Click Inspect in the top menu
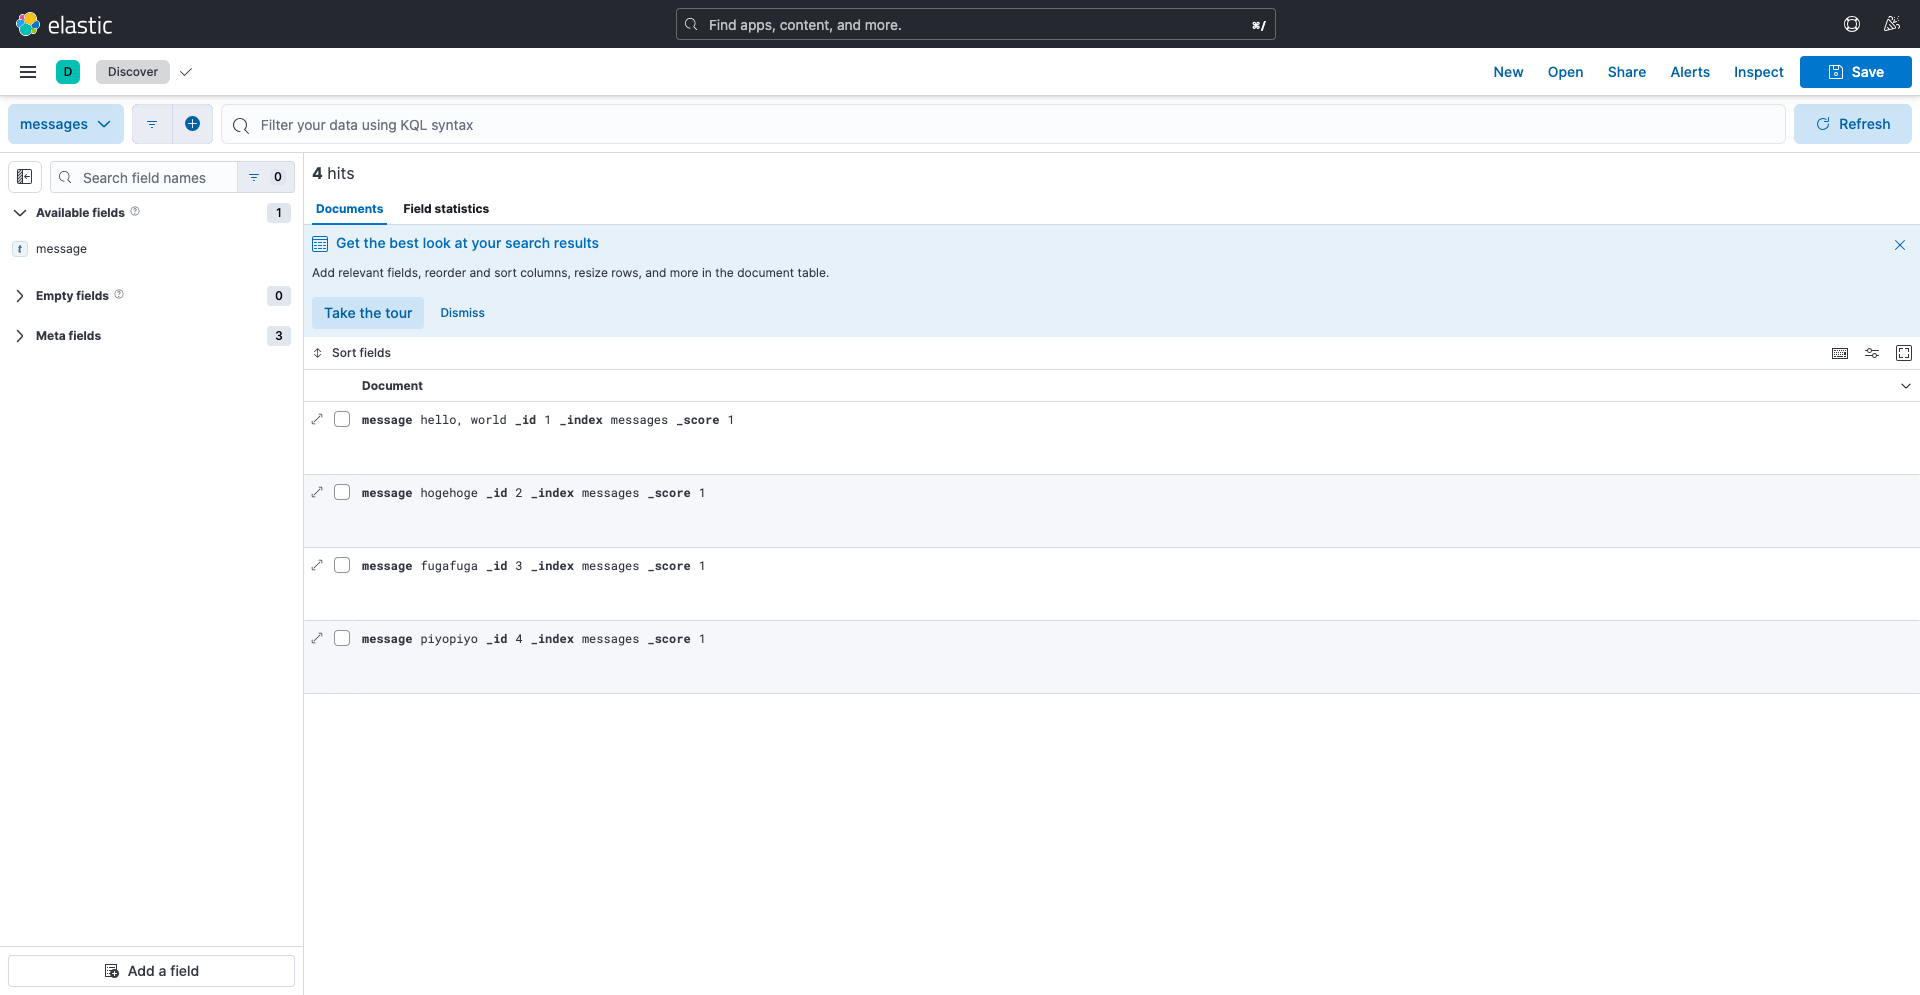1920x995 pixels. tap(1759, 72)
